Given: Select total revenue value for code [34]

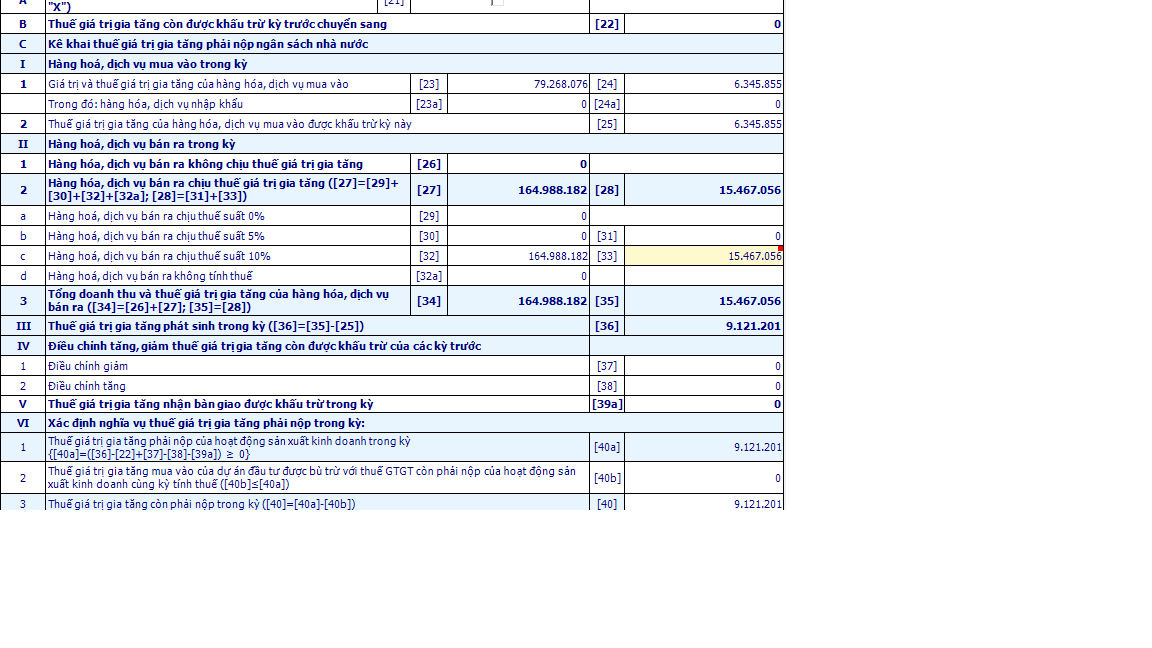Looking at the screenshot, I should [518, 300].
